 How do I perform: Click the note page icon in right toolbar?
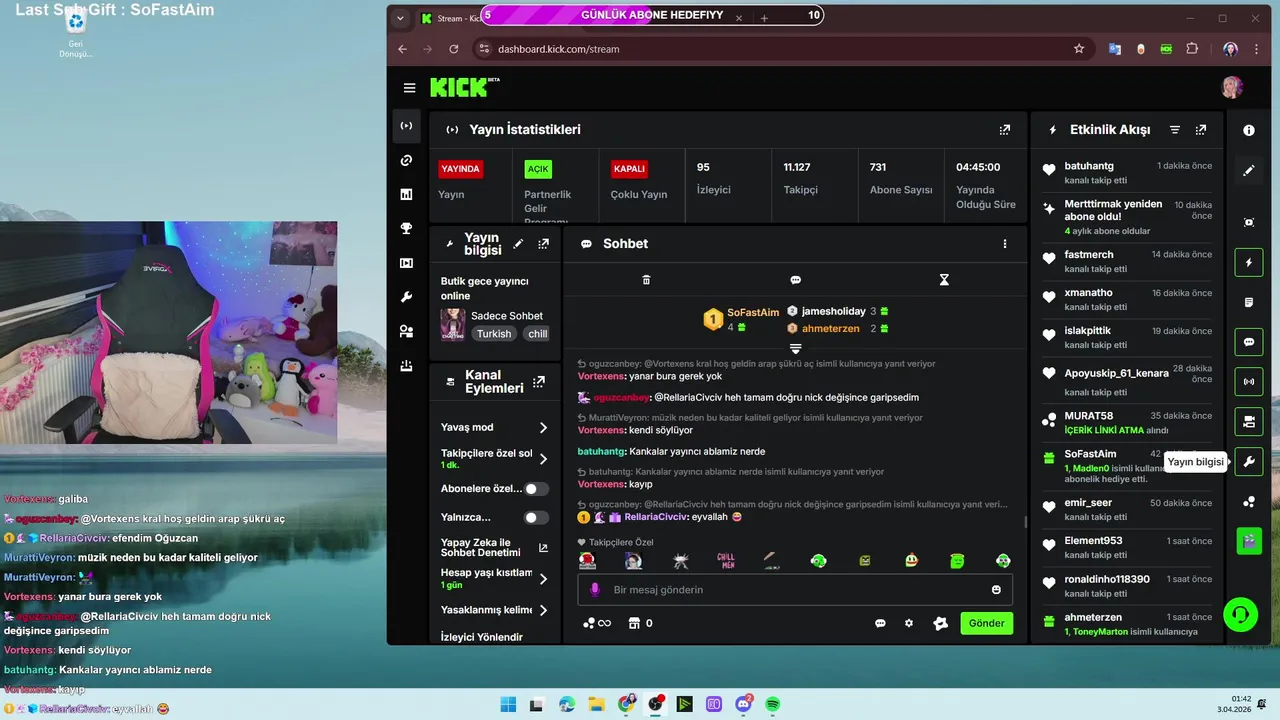tap(1249, 302)
